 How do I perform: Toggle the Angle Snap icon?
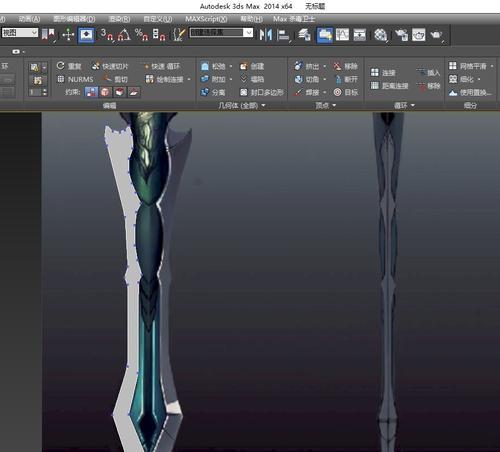pos(124,35)
